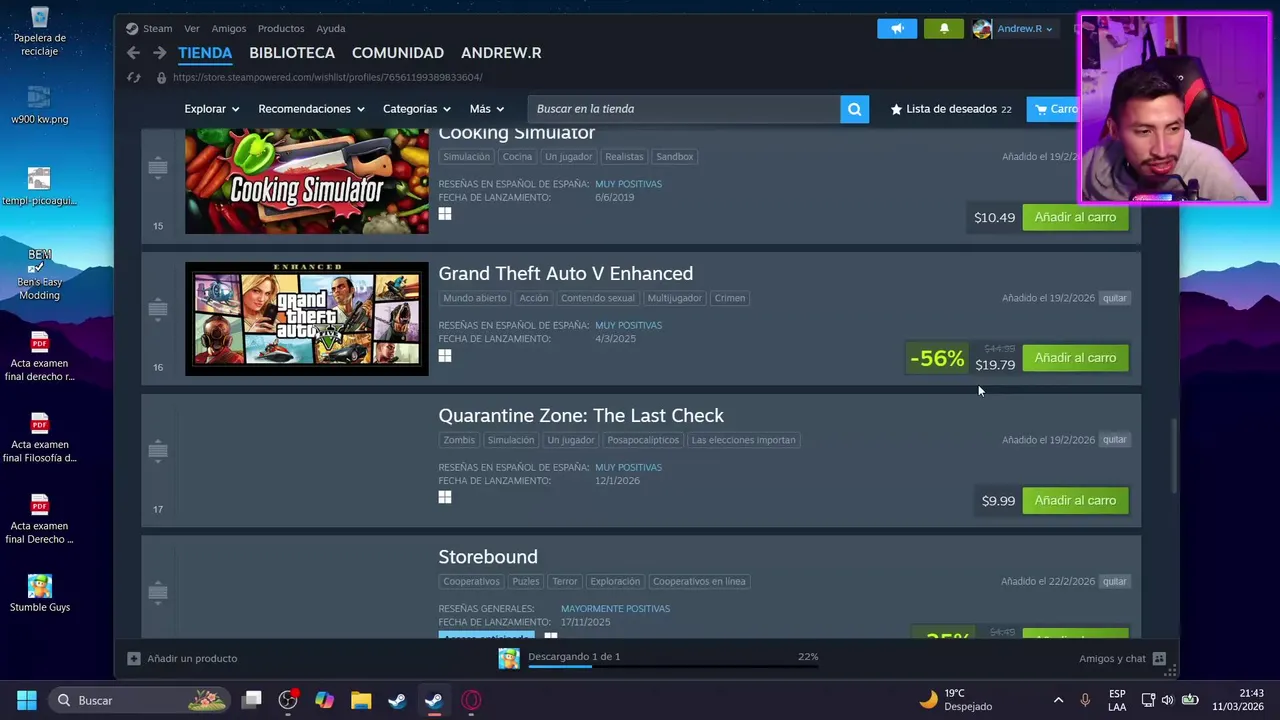Reload the store page
1280x720 pixels.
134,77
